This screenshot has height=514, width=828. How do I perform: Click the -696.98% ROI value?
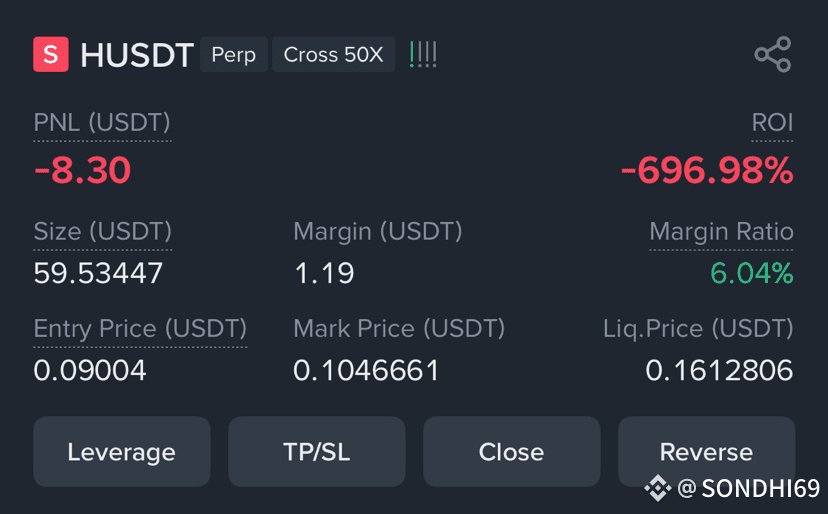707,171
